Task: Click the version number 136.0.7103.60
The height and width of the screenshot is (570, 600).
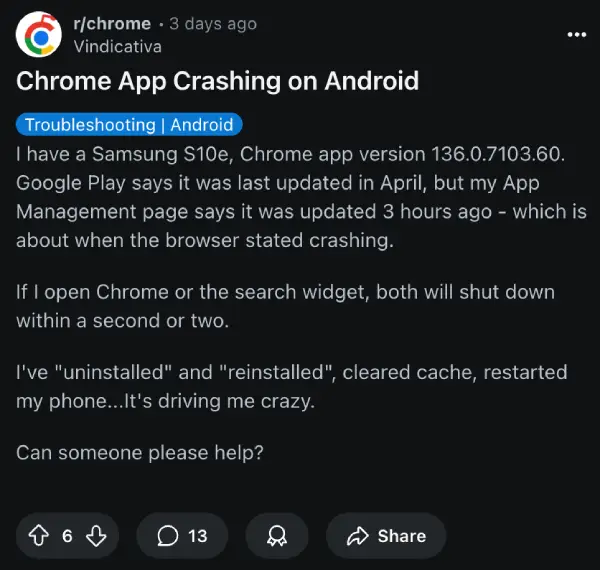Action: (498, 154)
